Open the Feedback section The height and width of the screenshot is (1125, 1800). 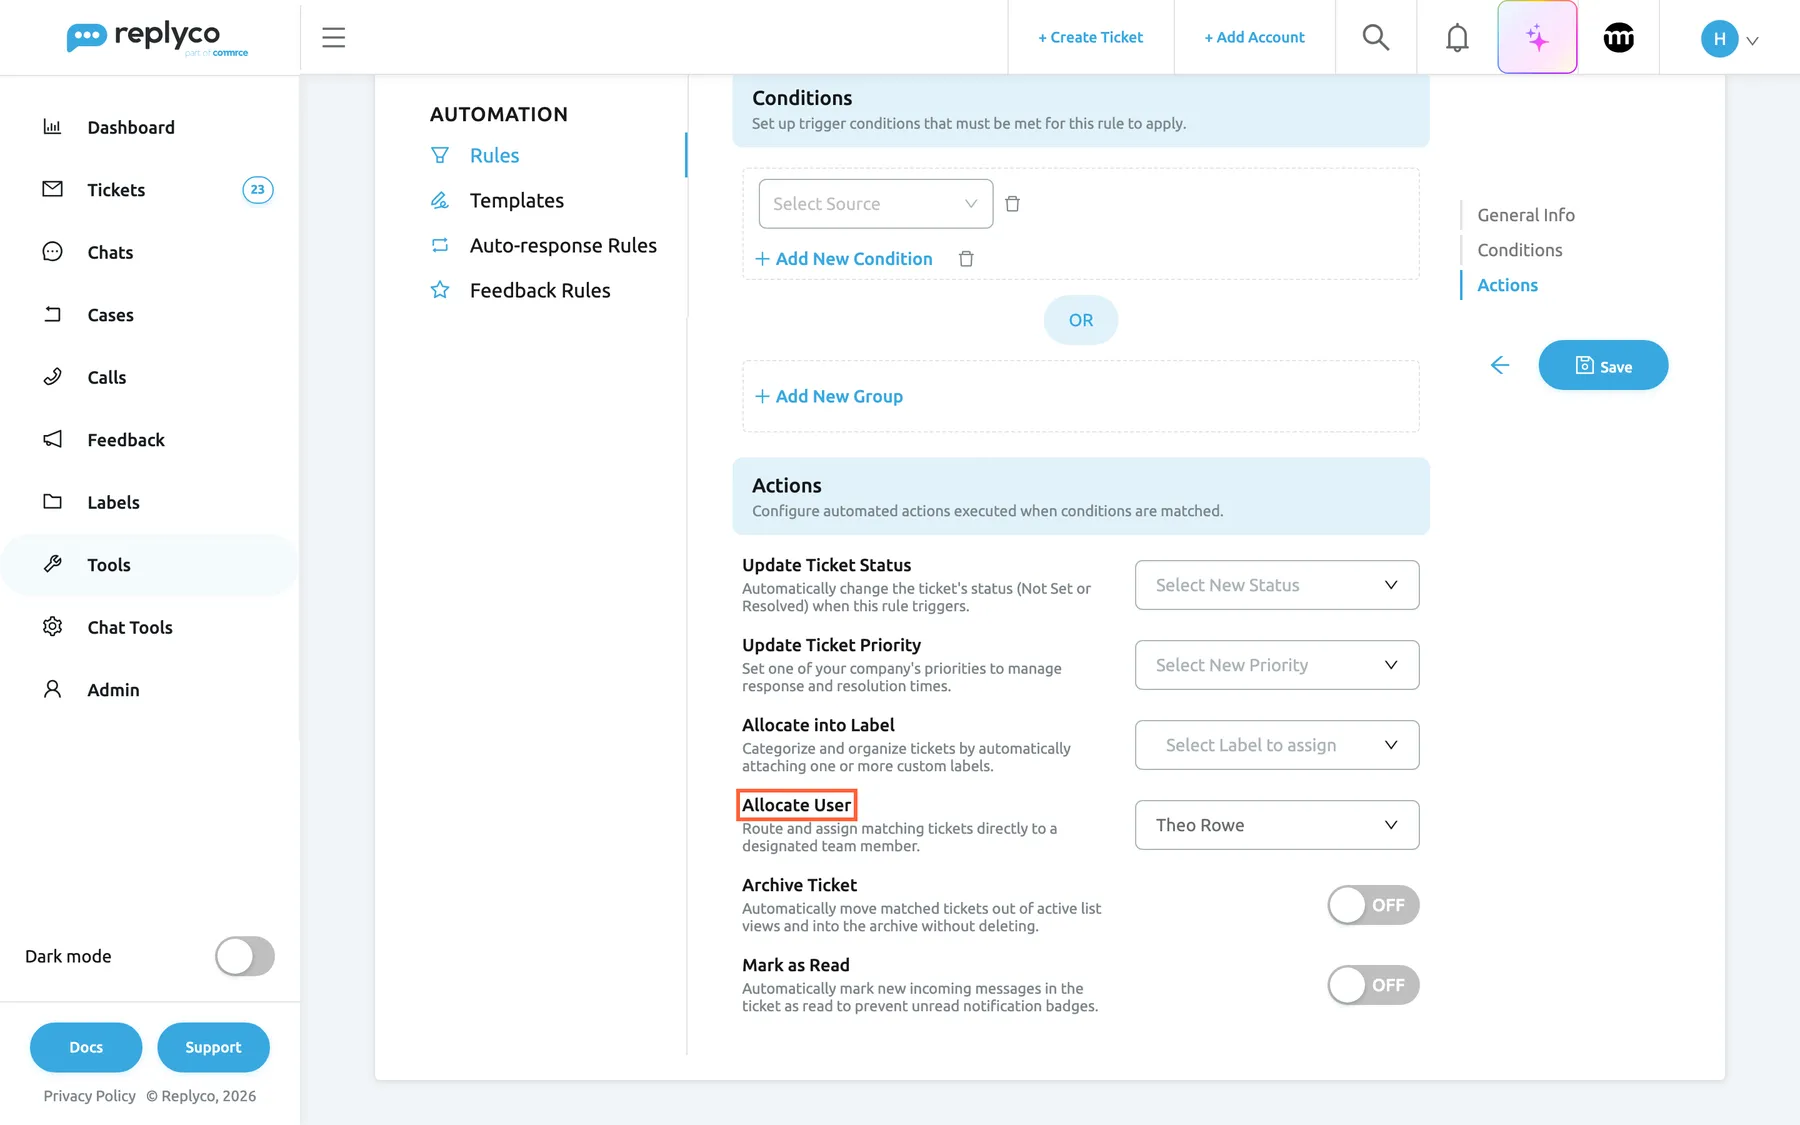(125, 440)
